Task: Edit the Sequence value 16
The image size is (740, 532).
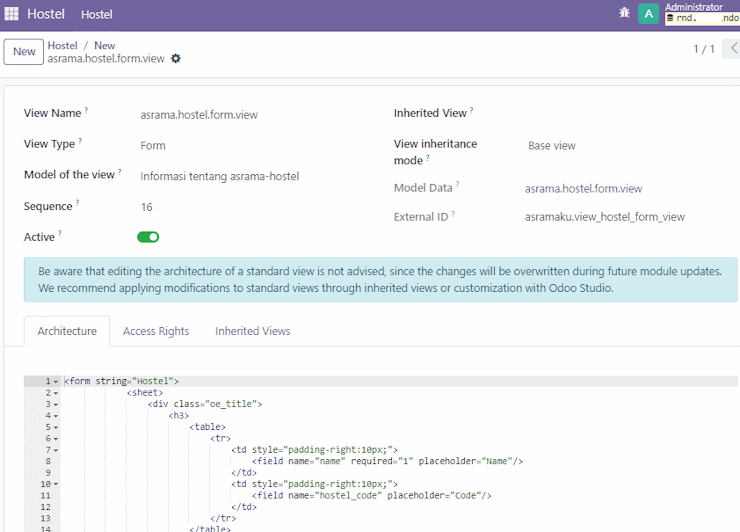Action: 147,207
